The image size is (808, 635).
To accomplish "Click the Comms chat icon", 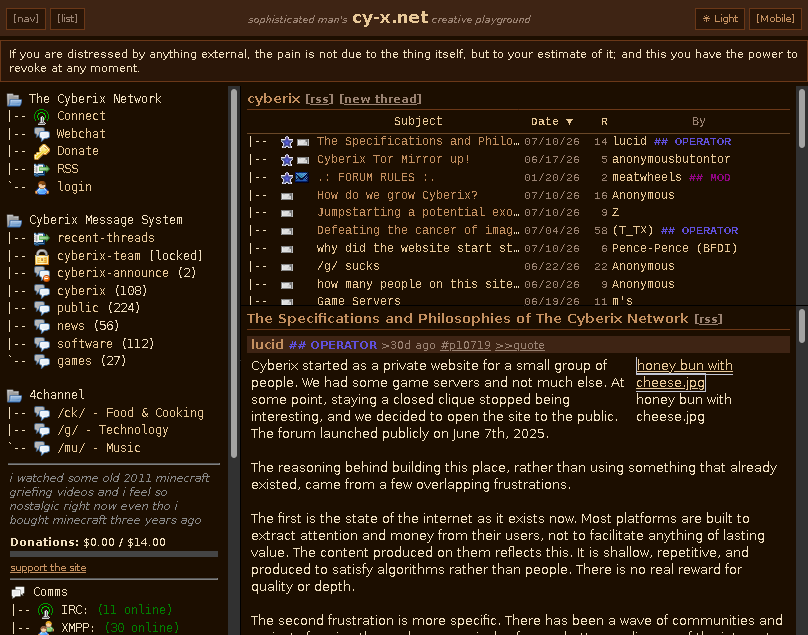I will tap(18, 592).
